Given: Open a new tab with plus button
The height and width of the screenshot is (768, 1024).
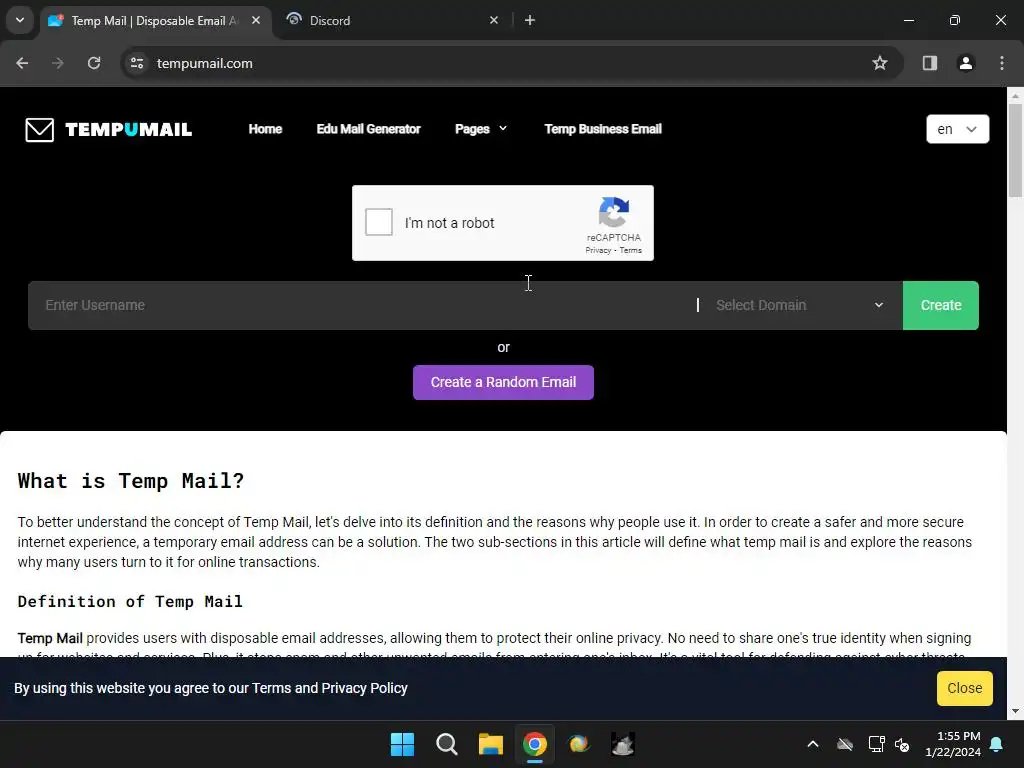Looking at the screenshot, I should 530,21.
